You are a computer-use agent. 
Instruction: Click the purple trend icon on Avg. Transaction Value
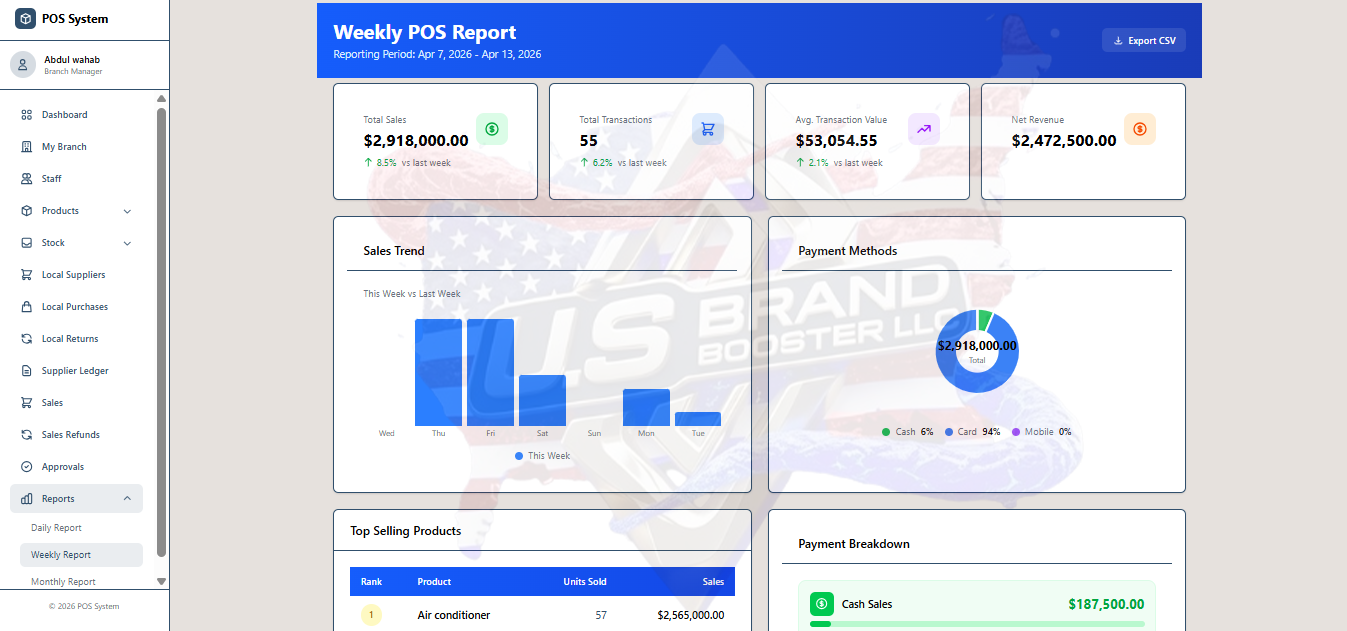923,129
